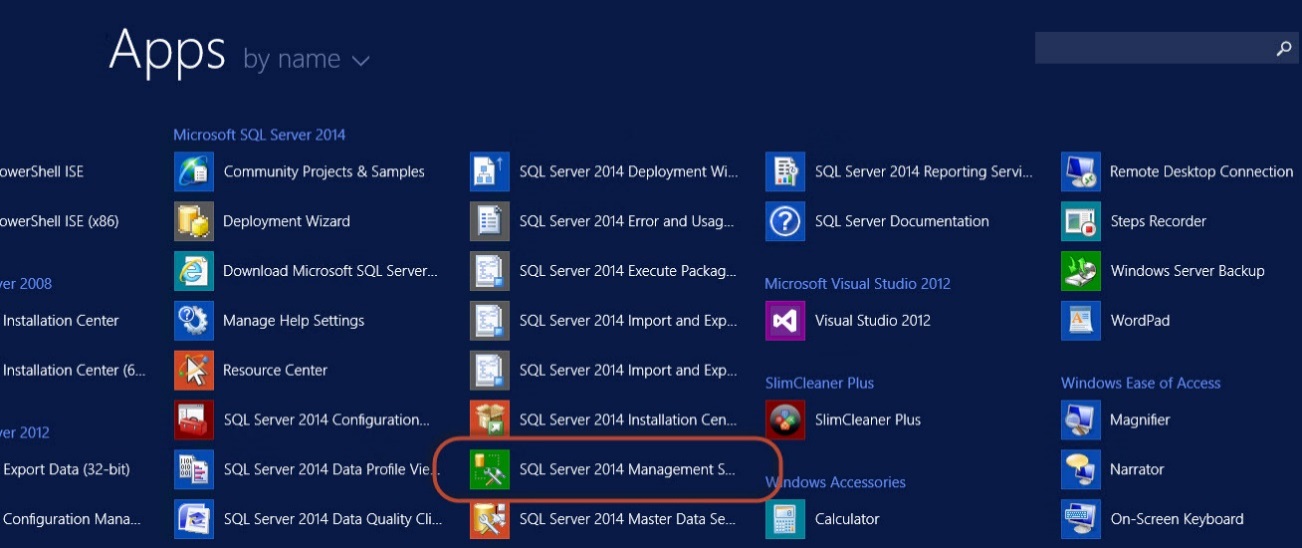Launch Magnifier
The height and width of the screenshot is (548, 1302).
[x=1116, y=420]
